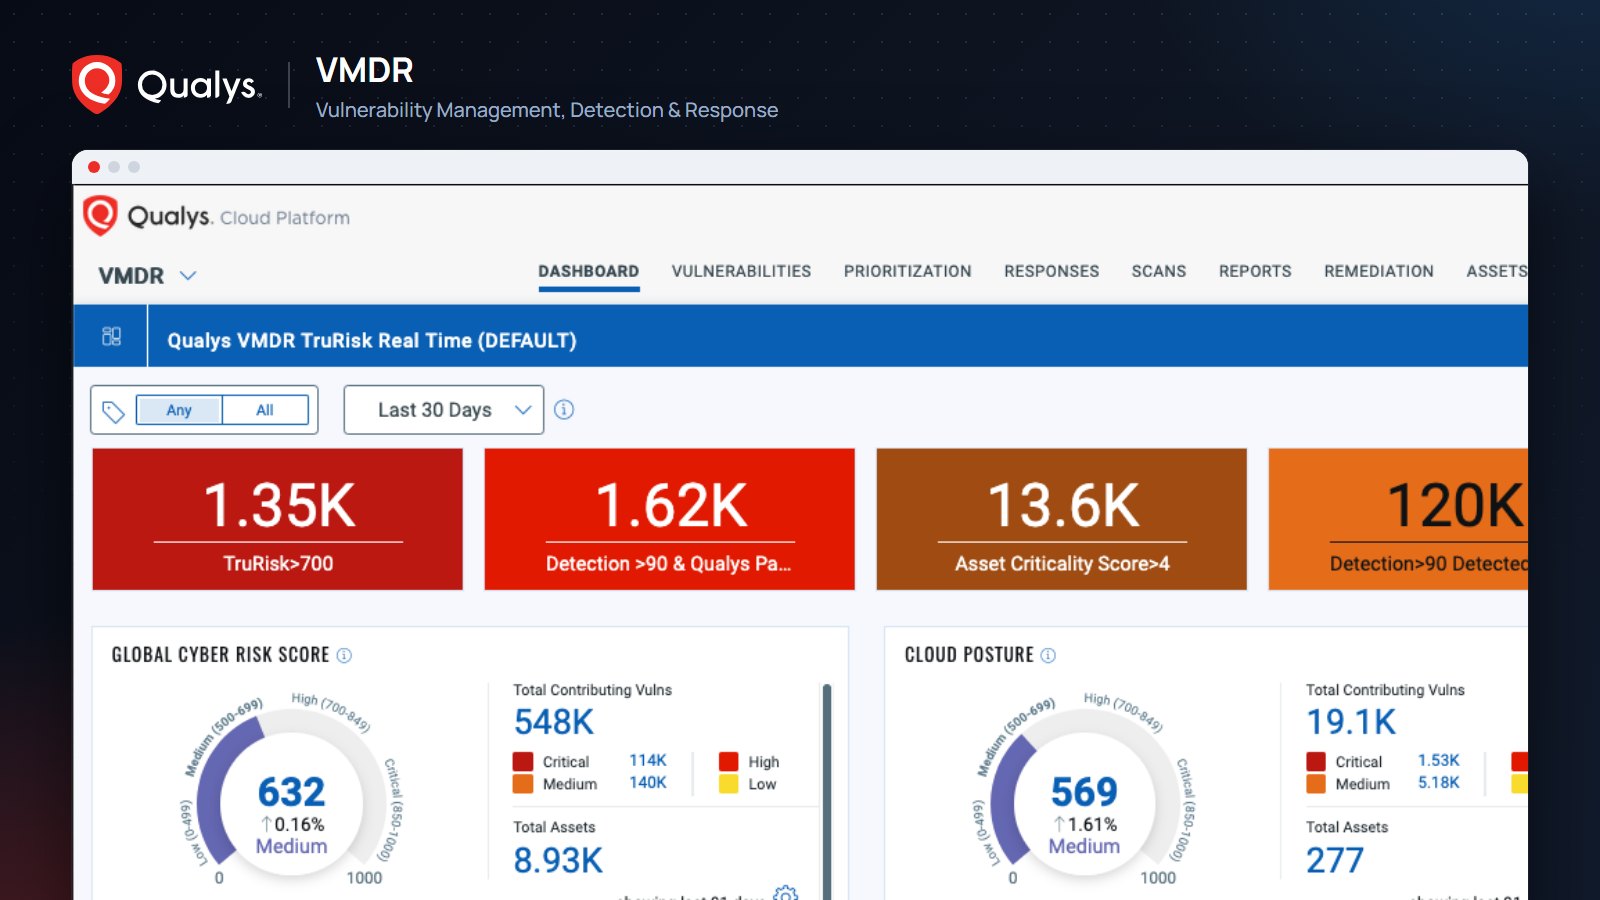Click info icon beside Cloud Posture

1048,656
